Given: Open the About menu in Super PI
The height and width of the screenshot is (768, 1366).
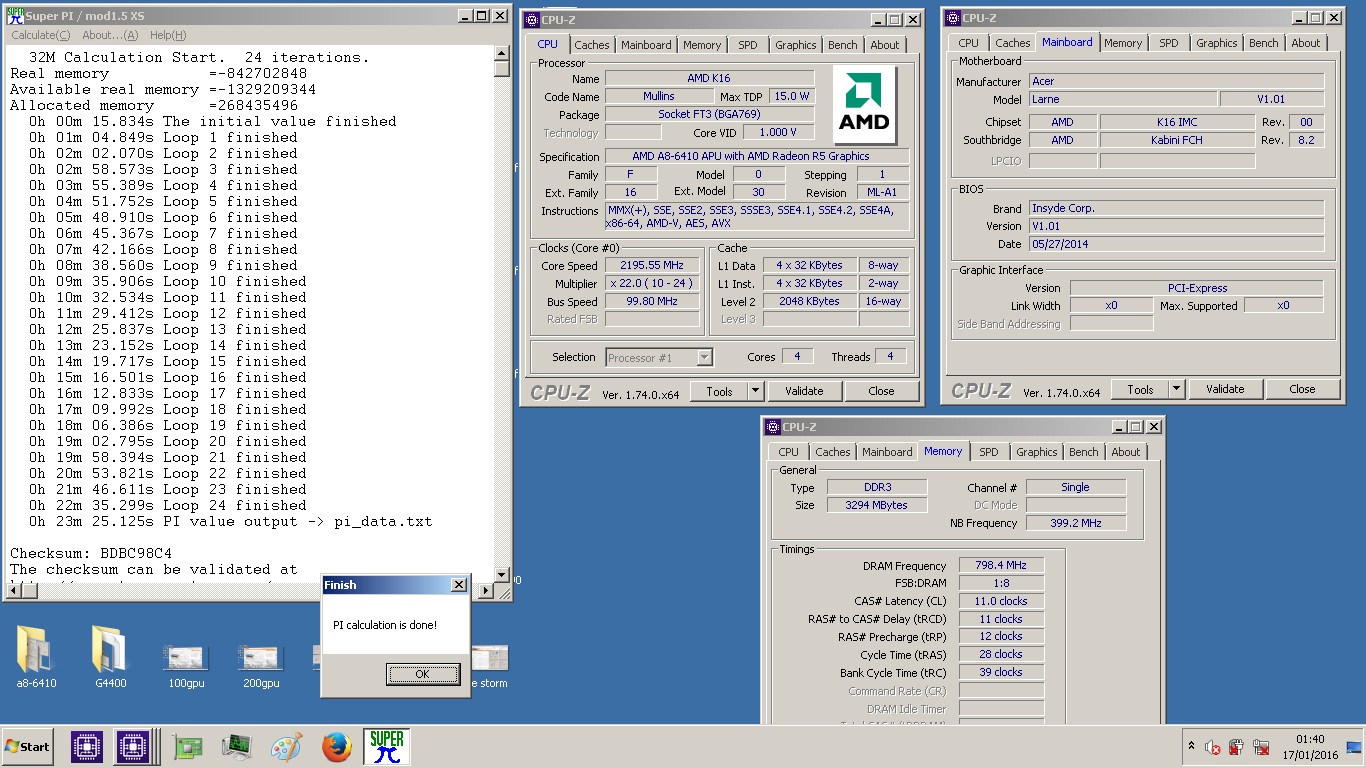Looking at the screenshot, I should [x=110, y=35].
